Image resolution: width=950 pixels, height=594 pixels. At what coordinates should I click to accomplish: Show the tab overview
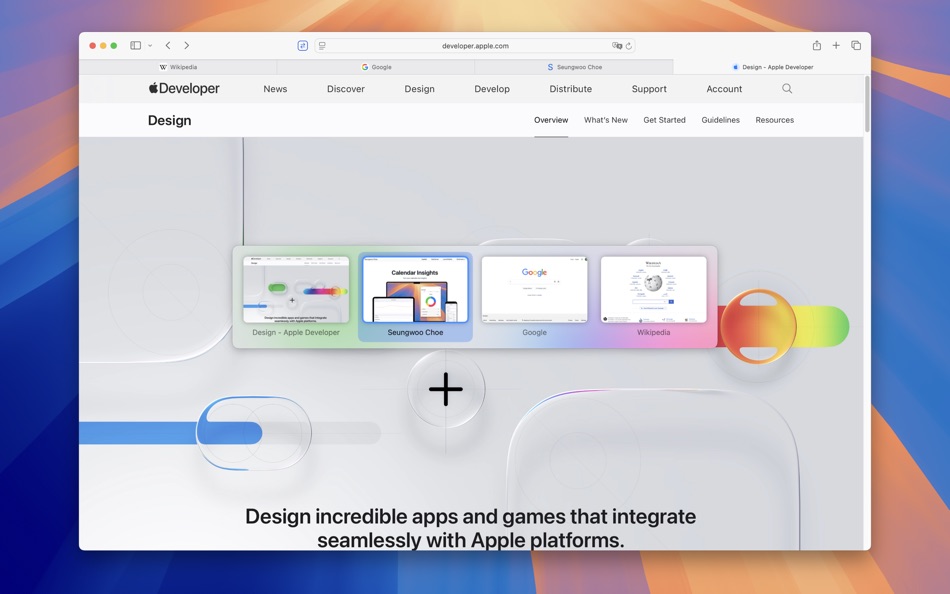pyautogui.click(x=856, y=45)
